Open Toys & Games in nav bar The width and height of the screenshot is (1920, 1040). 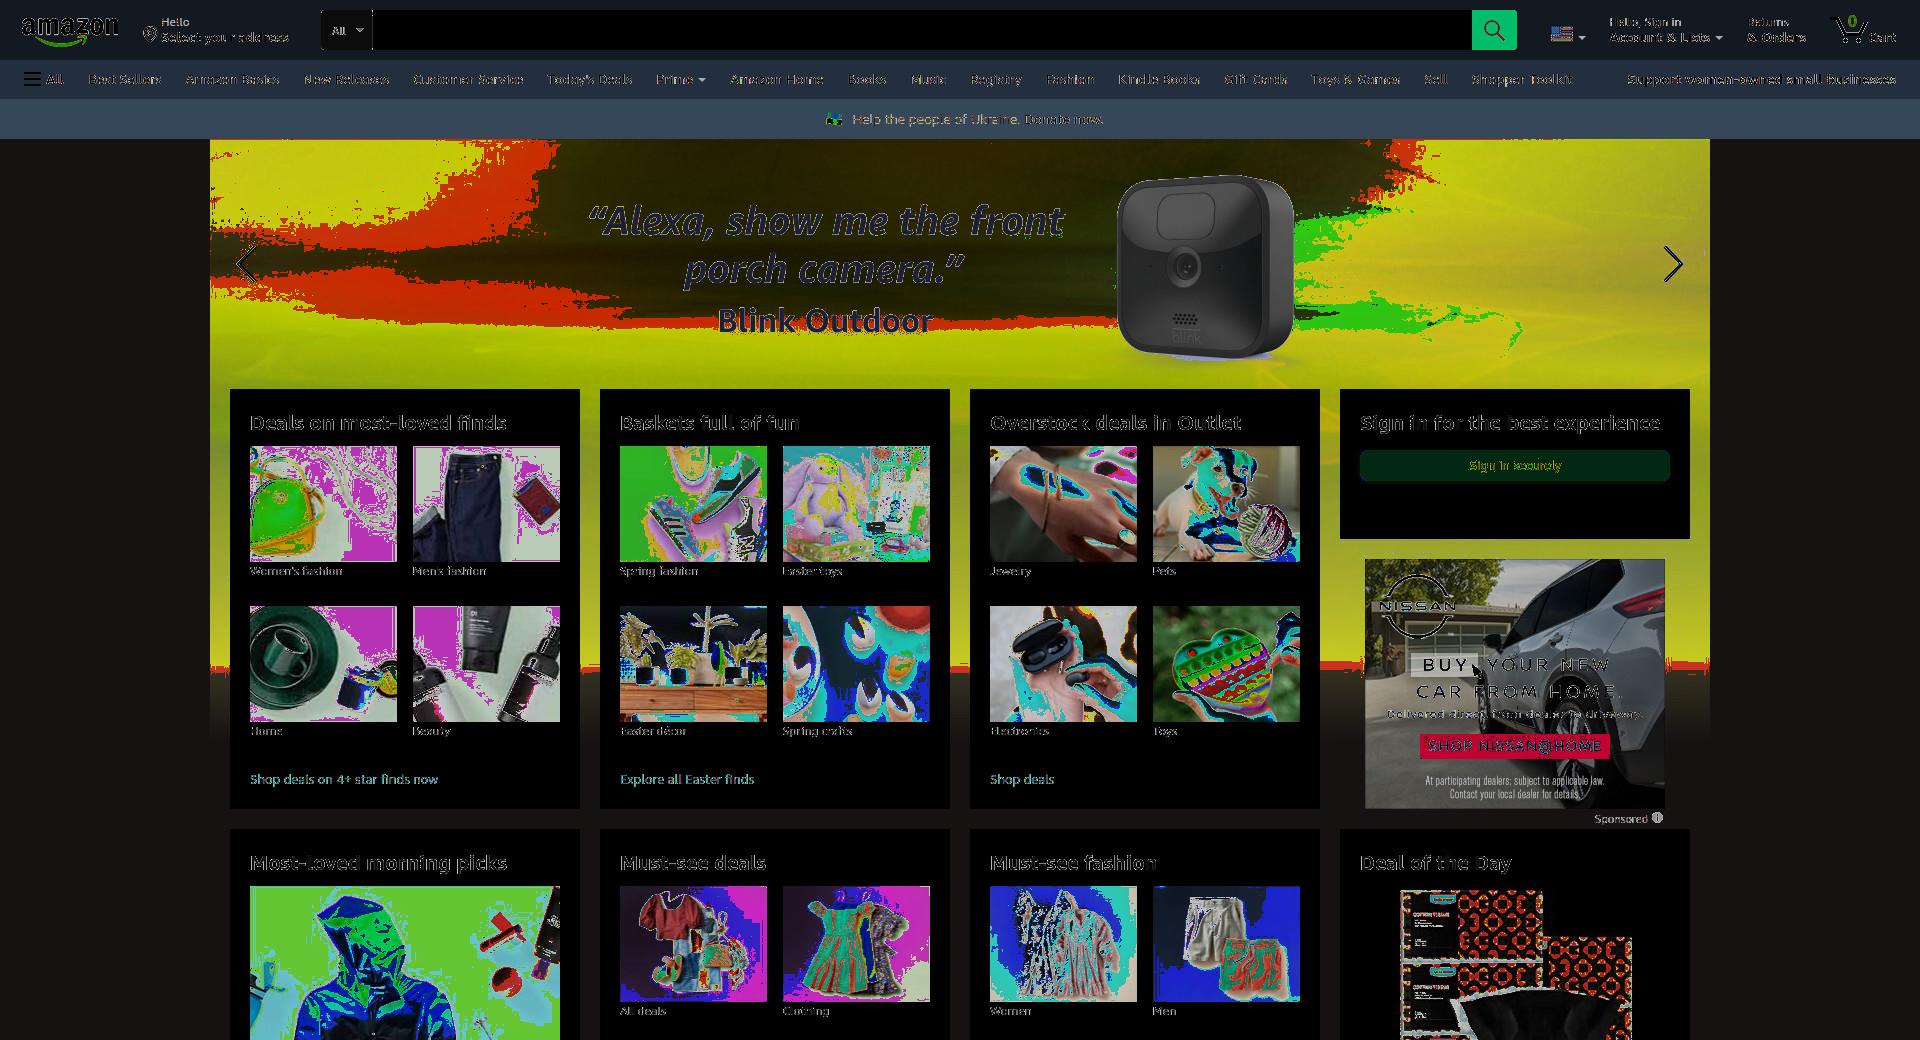tap(1355, 79)
